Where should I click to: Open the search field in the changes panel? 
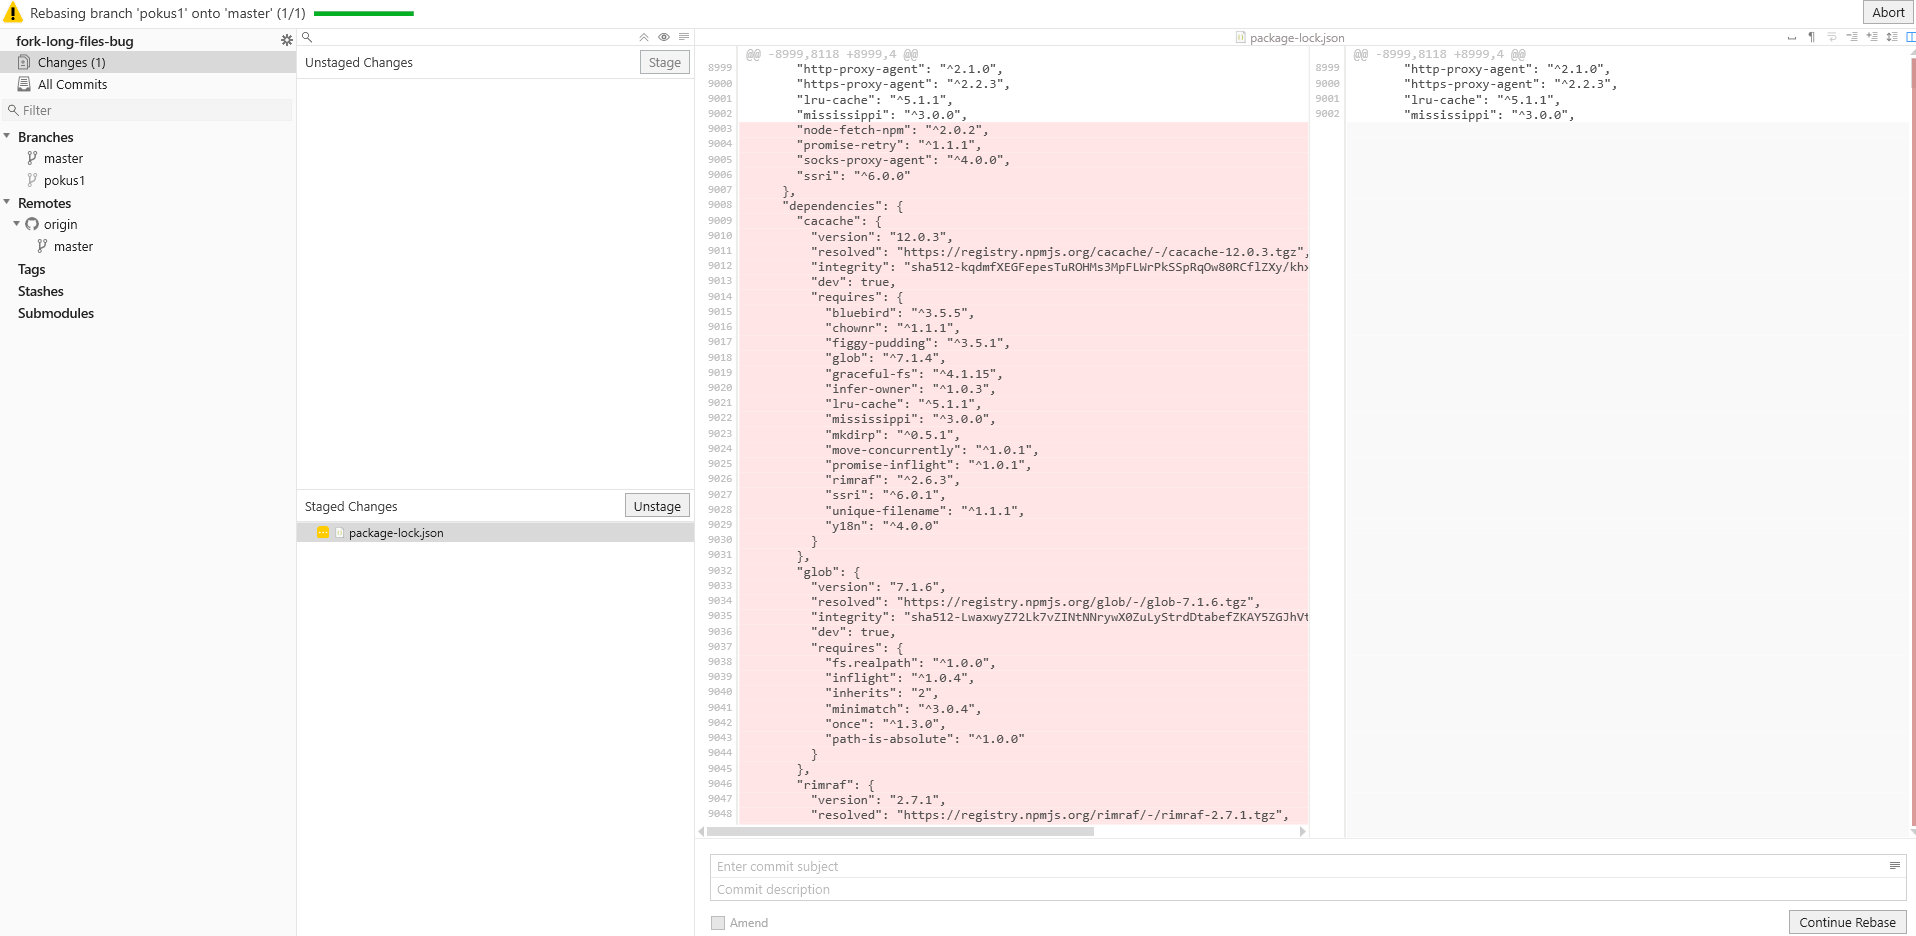(x=307, y=36)
